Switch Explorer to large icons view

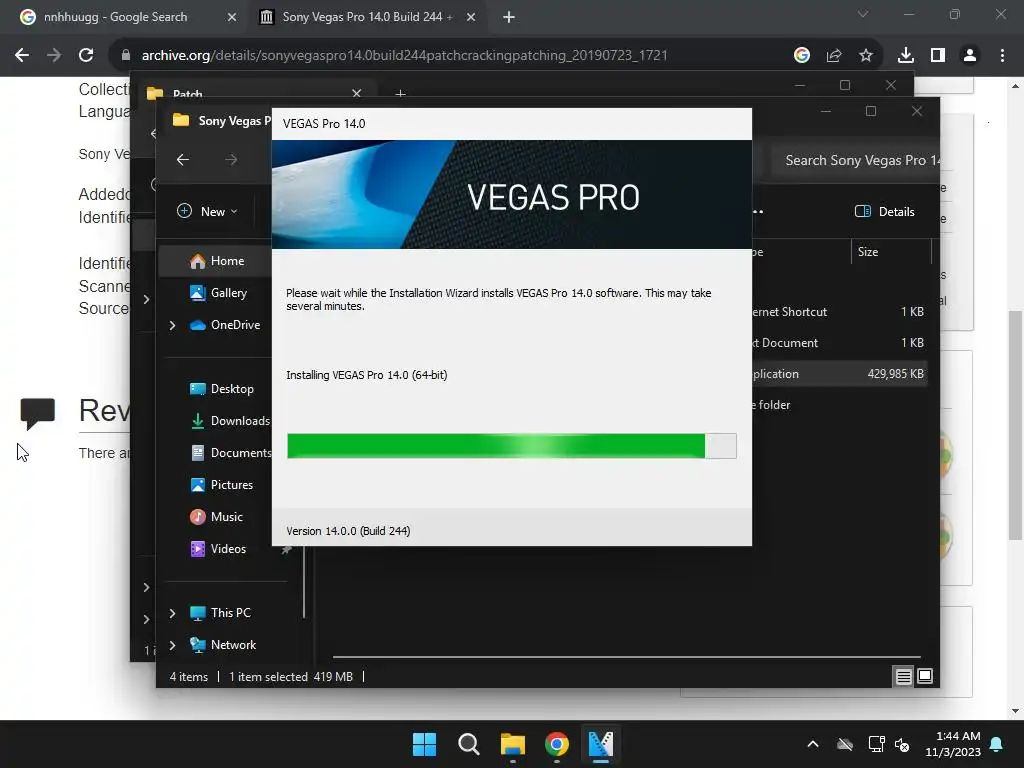tap(925, 677)
